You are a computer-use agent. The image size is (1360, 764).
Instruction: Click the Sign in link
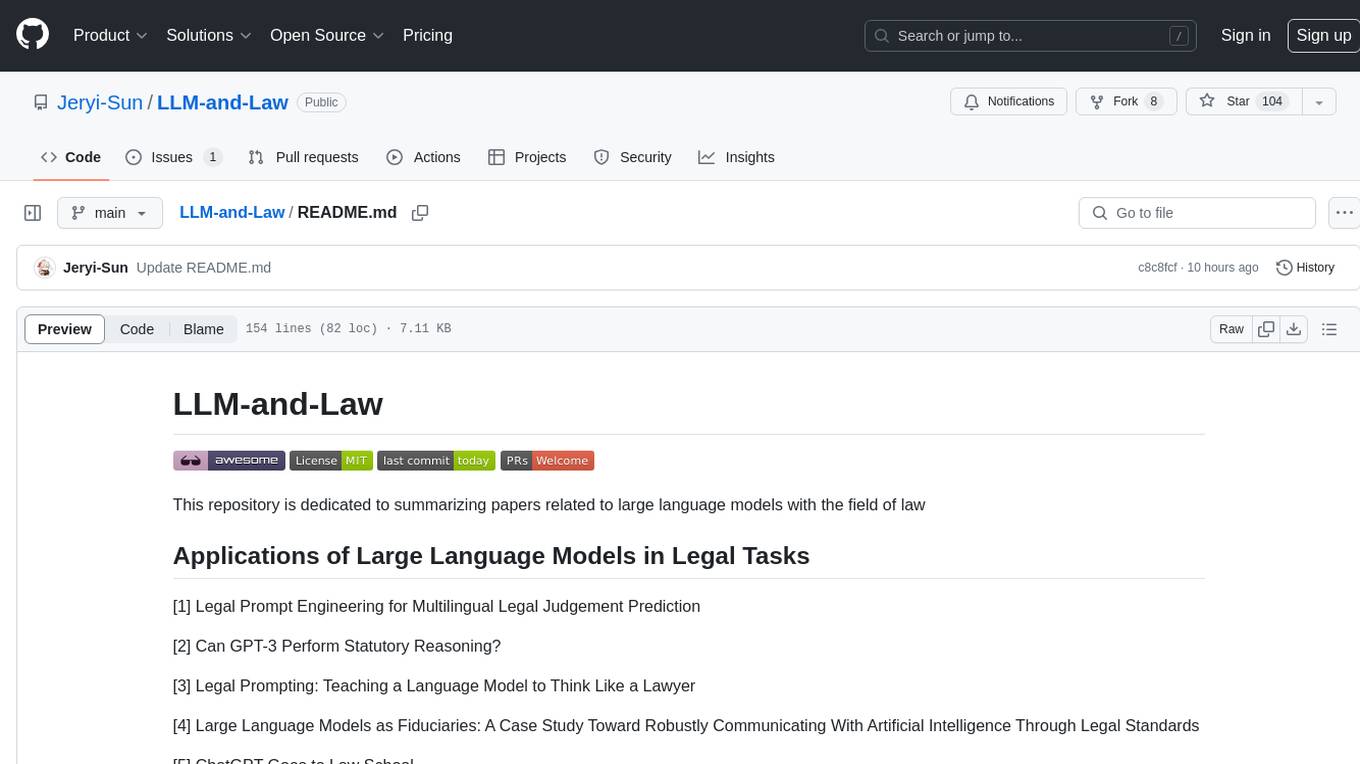coord(1245,35)
